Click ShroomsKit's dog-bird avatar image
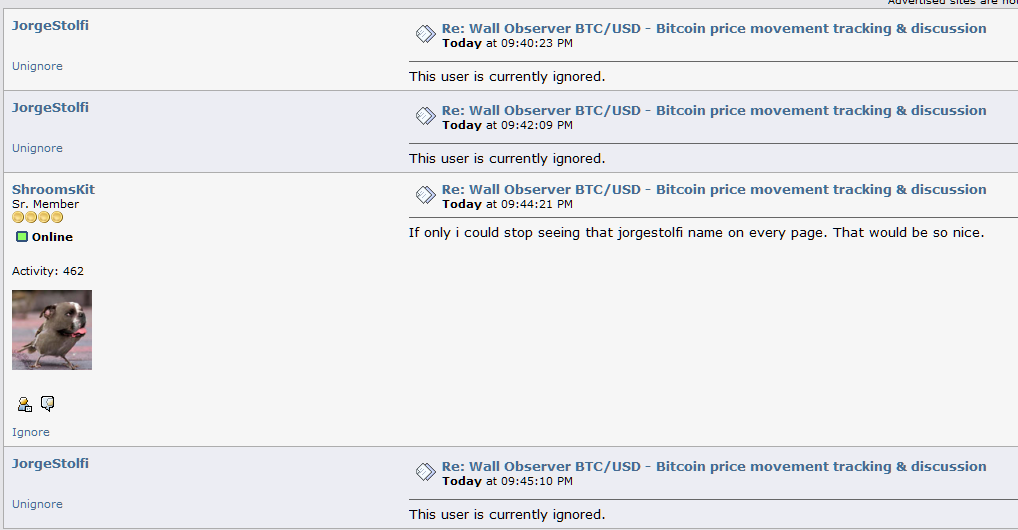1018x530 pixels. click(x=52, y=330)
